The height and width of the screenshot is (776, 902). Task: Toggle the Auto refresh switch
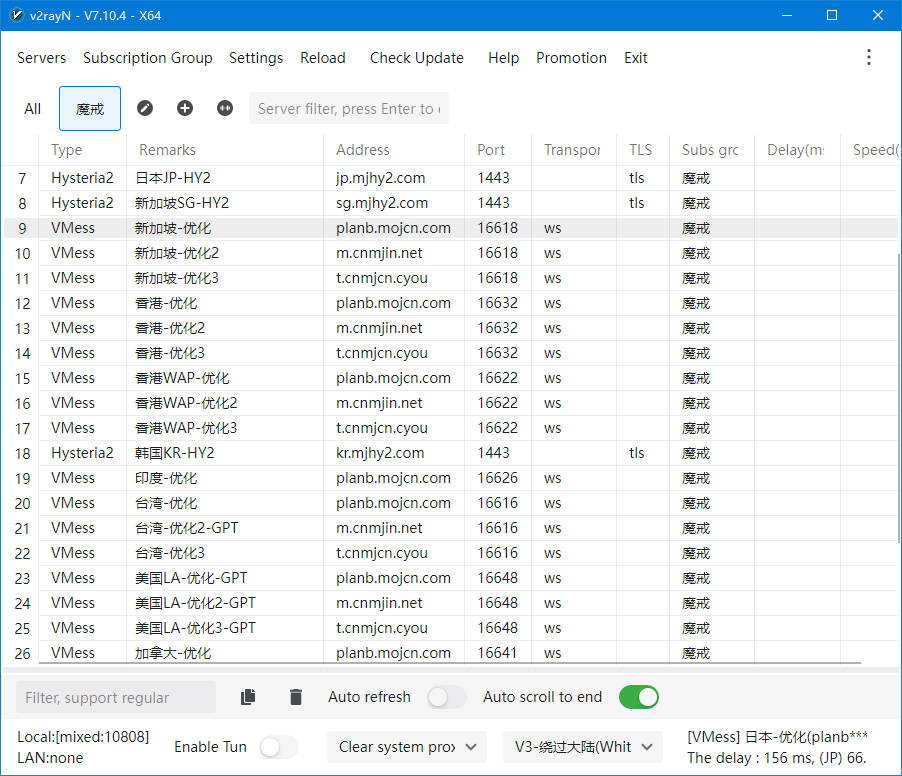(446, 697)
